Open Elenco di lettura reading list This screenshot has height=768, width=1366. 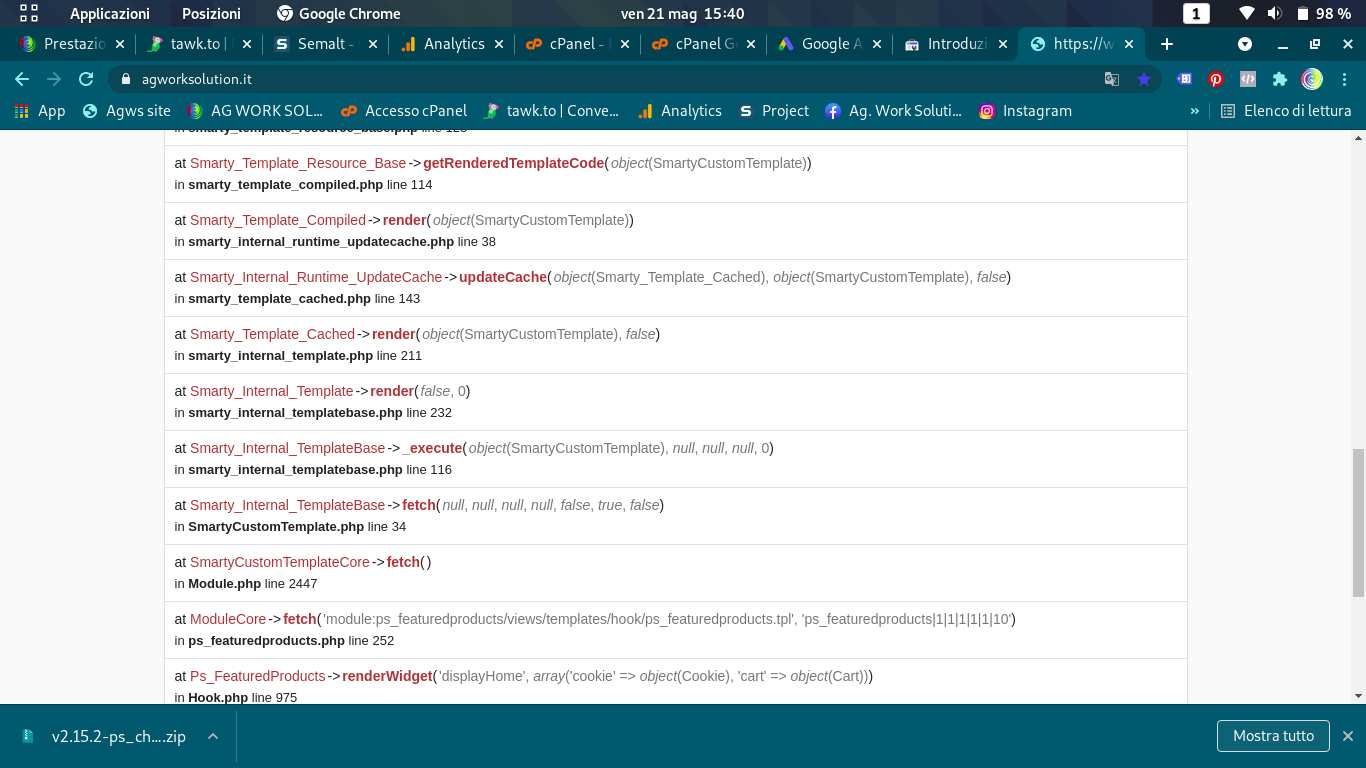(1286, 111)
